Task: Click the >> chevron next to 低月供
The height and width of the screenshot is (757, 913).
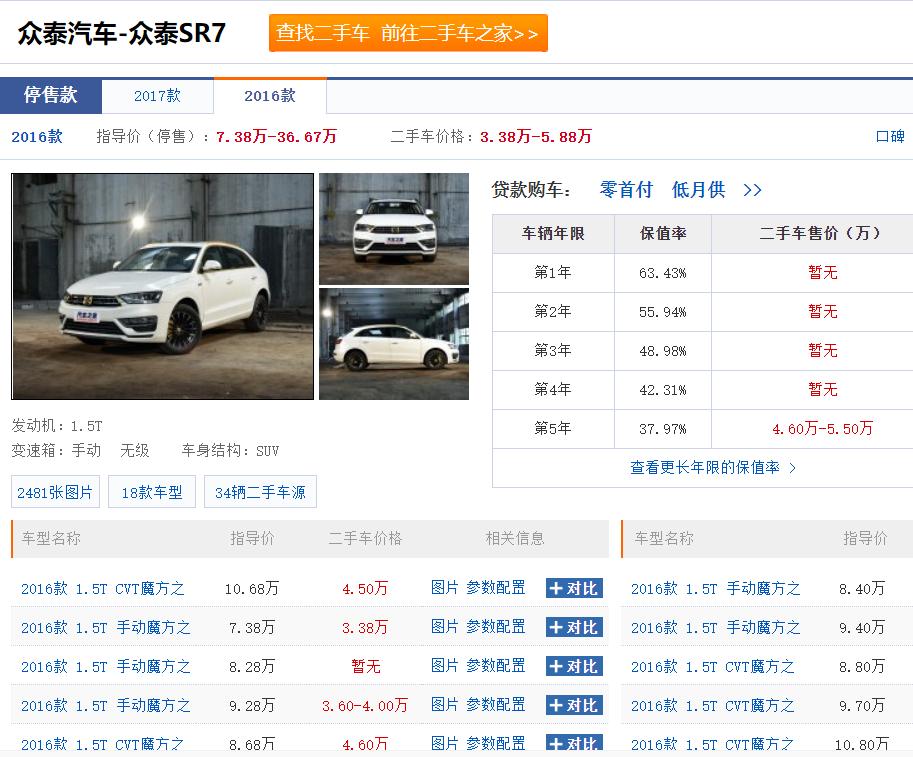Action: pyautogui.click(x=749, y=189)
